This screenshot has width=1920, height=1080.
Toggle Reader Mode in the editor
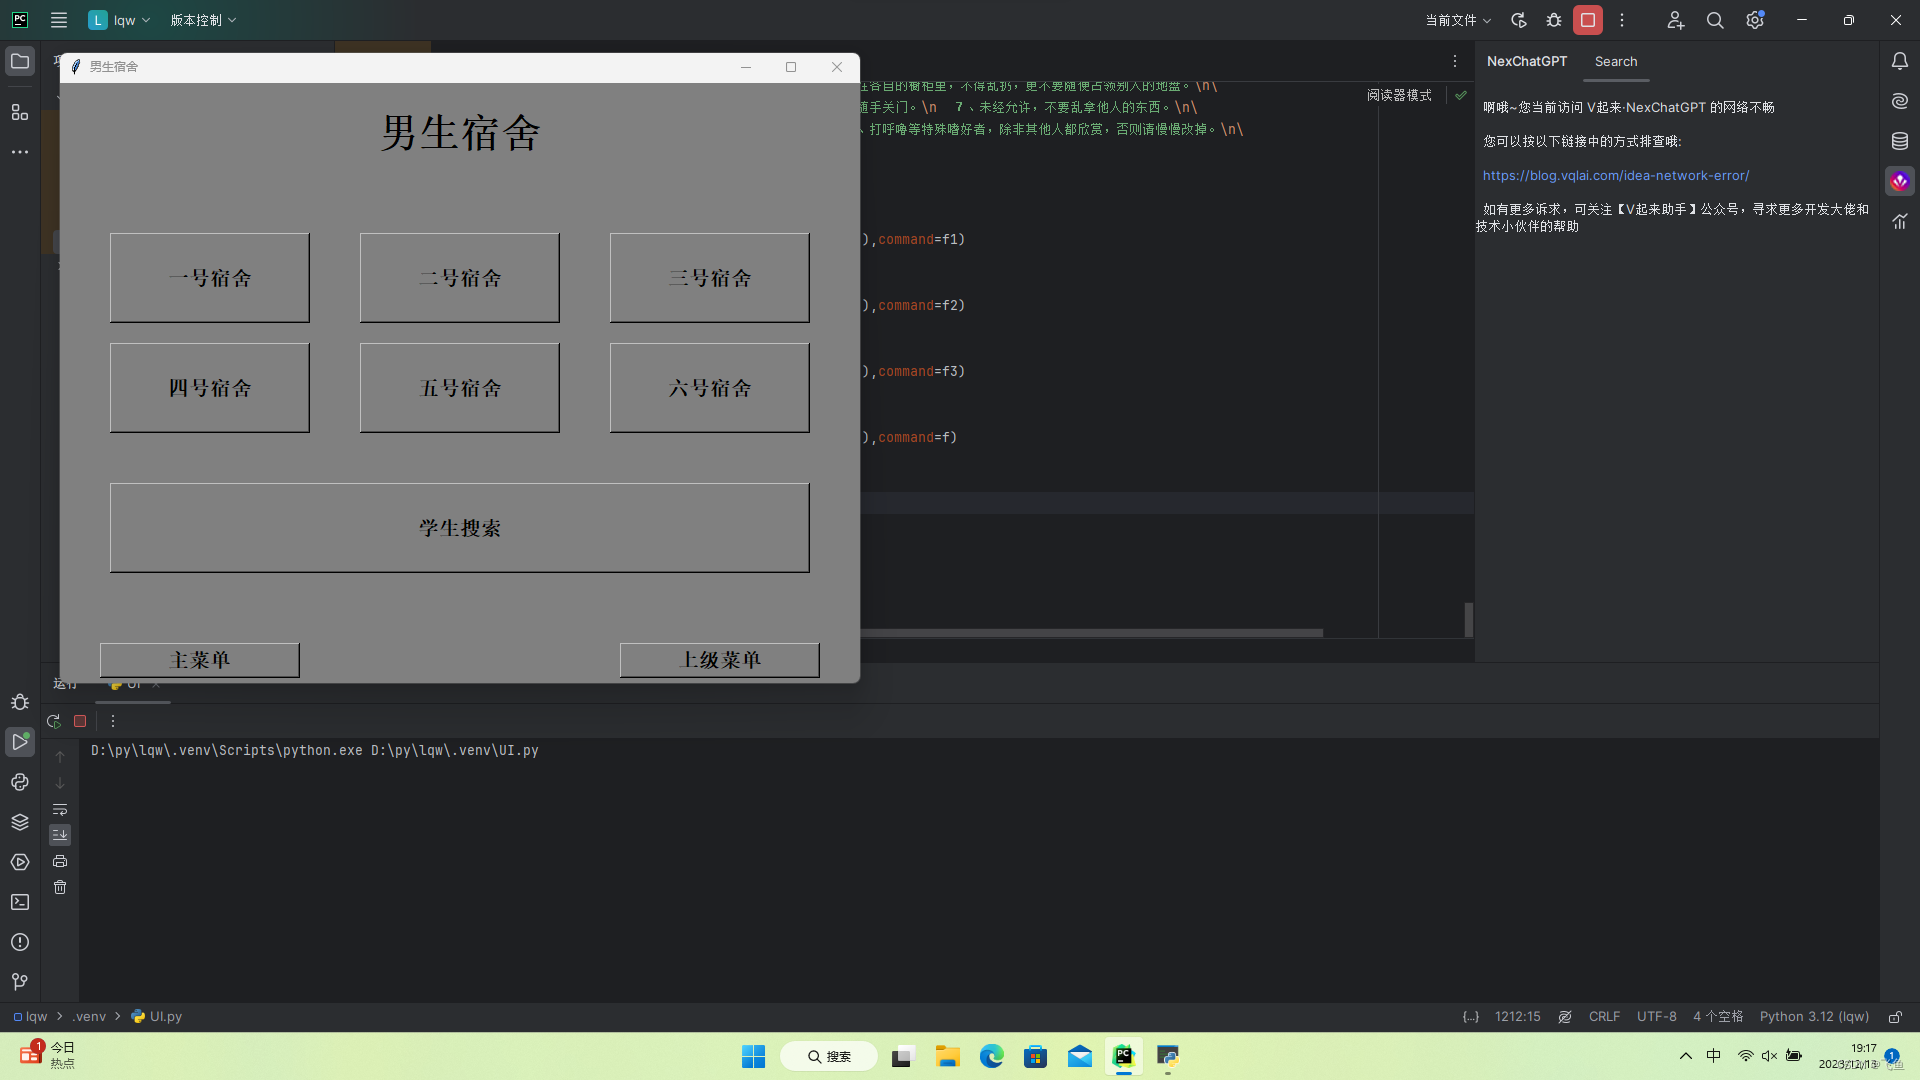coord(1399,95)
